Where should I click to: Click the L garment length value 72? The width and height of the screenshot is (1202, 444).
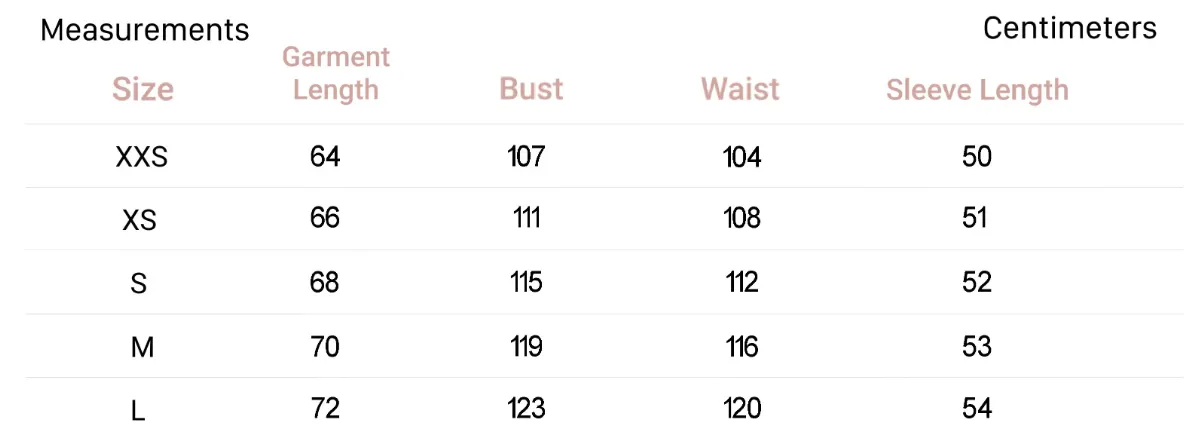[x=325, y=408]
